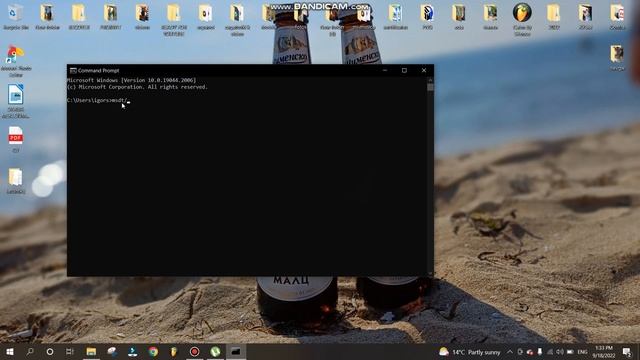This screenshot has height=360, width=640.
Task: Open Task View on the taskbar
Action: coord(70,351)
